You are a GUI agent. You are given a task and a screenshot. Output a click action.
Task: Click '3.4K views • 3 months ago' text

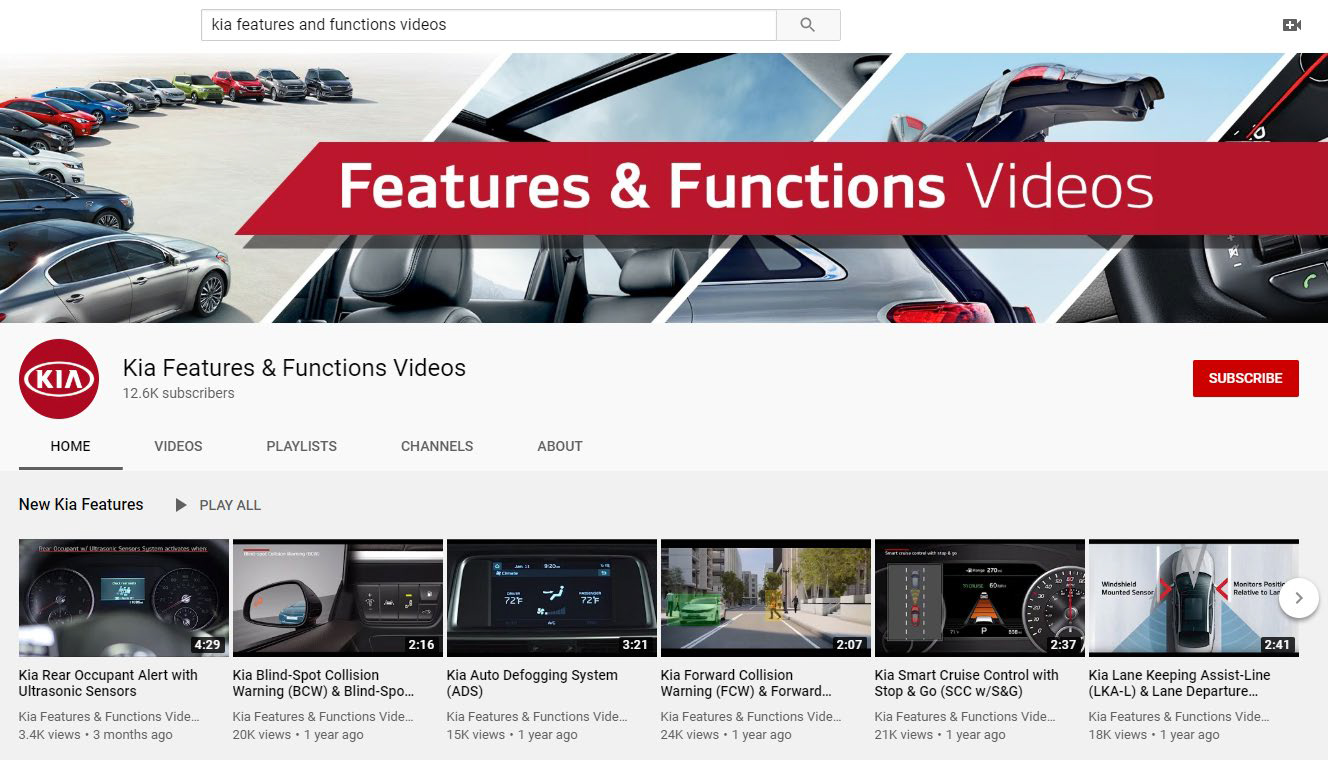(96, 734)
